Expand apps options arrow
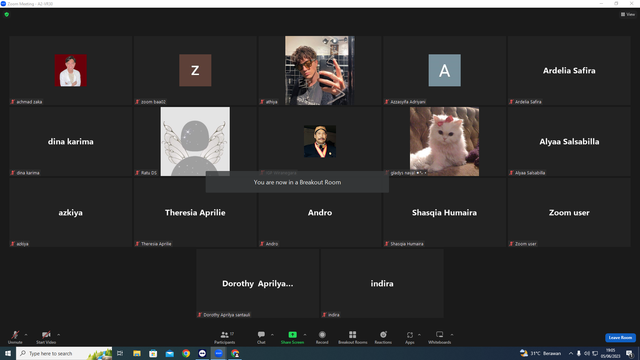640x360 pixels. (x=419, y=335)
